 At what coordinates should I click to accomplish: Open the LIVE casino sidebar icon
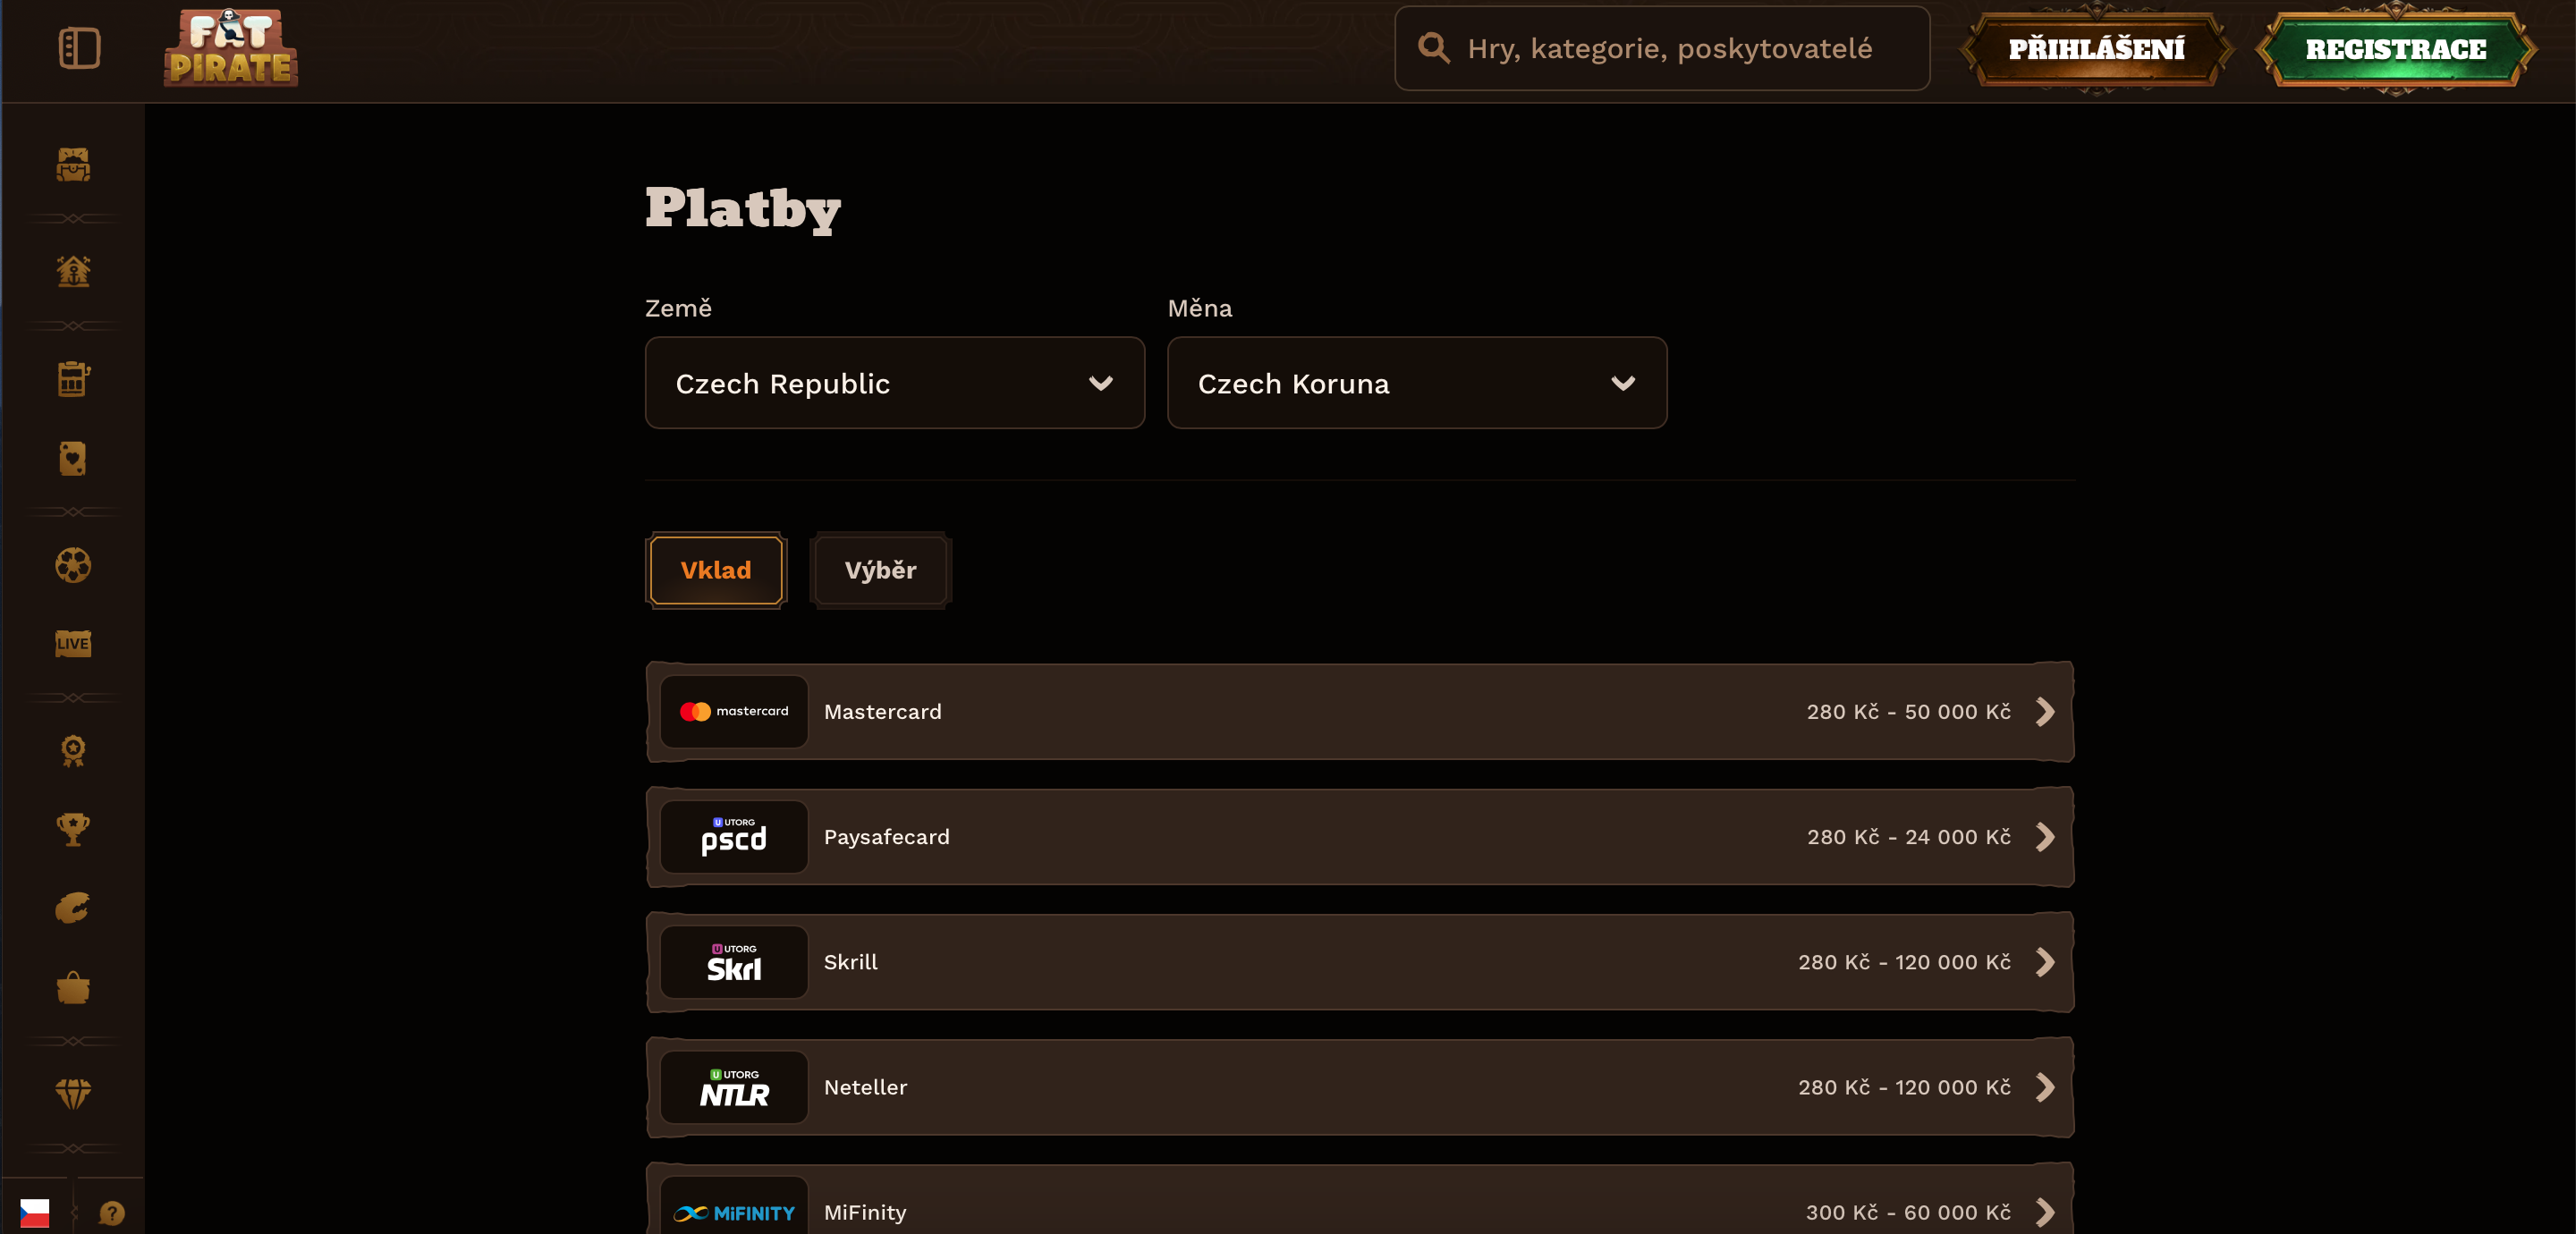pyautogui.click(x=73, y=643)
